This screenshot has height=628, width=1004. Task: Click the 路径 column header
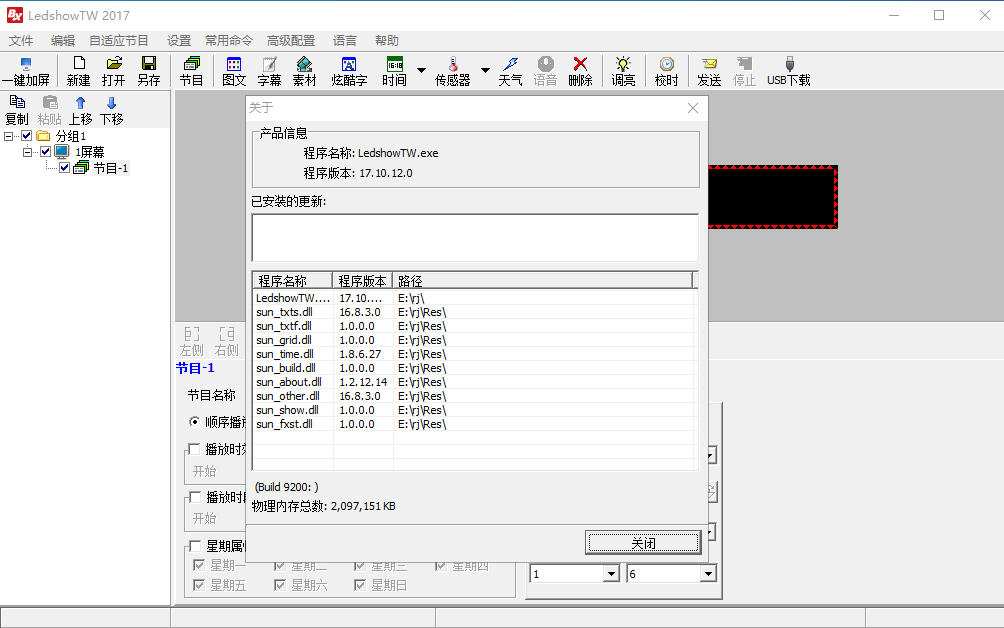click(543, 280)
